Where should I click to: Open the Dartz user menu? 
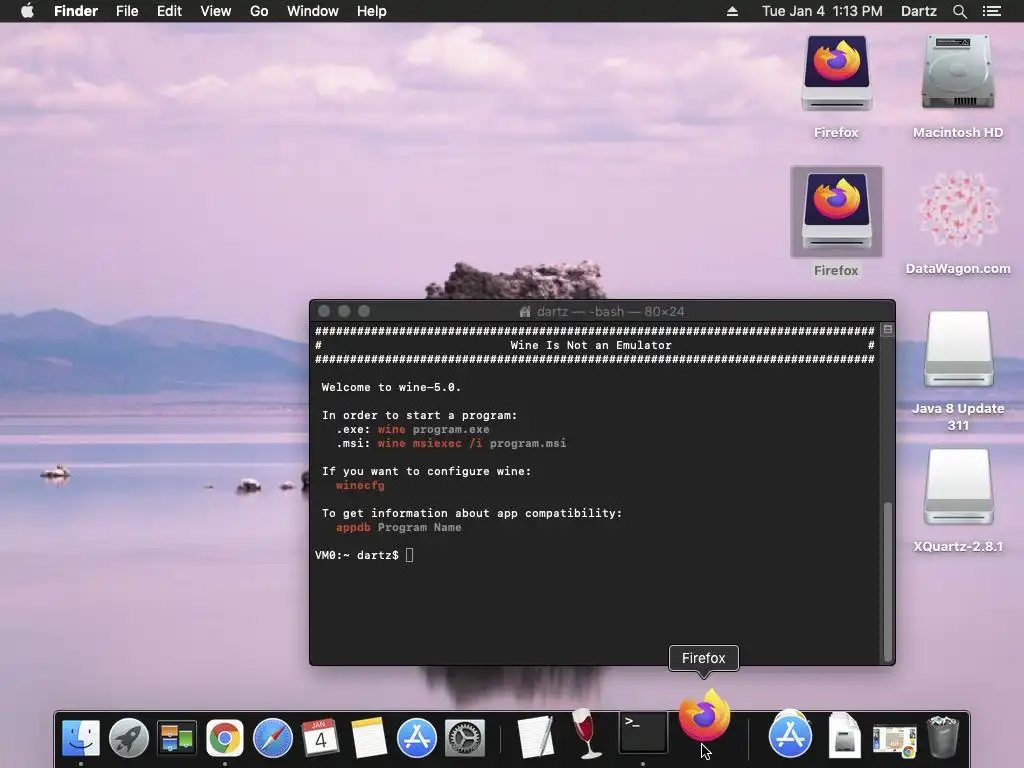[x=918, y=11]
